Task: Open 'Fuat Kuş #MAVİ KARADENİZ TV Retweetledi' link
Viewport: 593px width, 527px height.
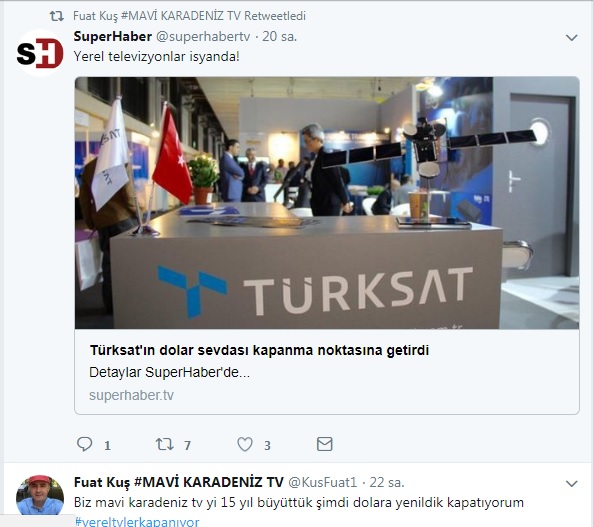Action: tap(189, 16)
